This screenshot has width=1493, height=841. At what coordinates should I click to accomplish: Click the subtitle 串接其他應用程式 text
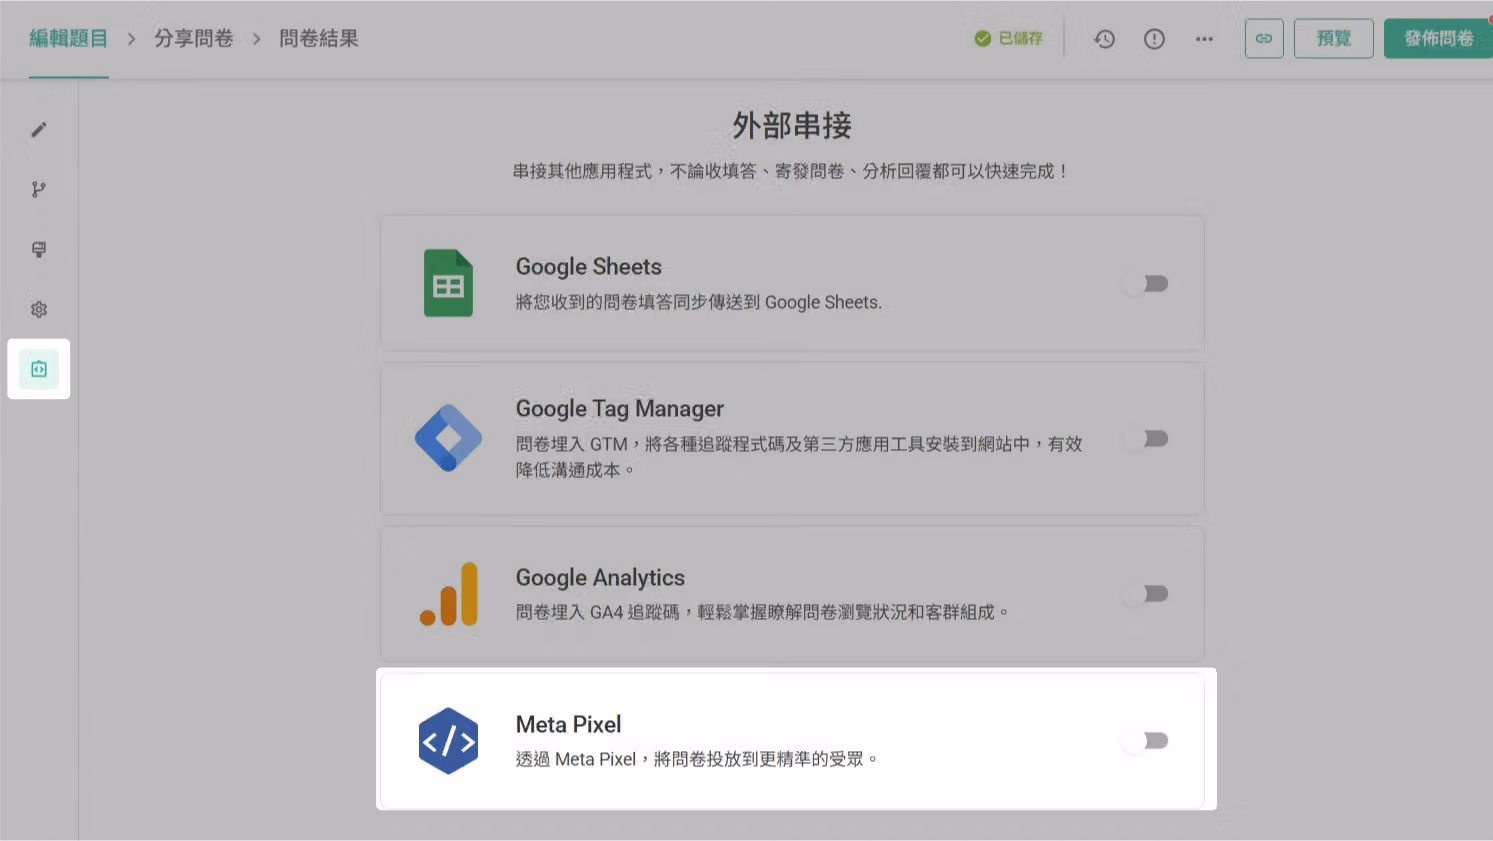(792, 171)
